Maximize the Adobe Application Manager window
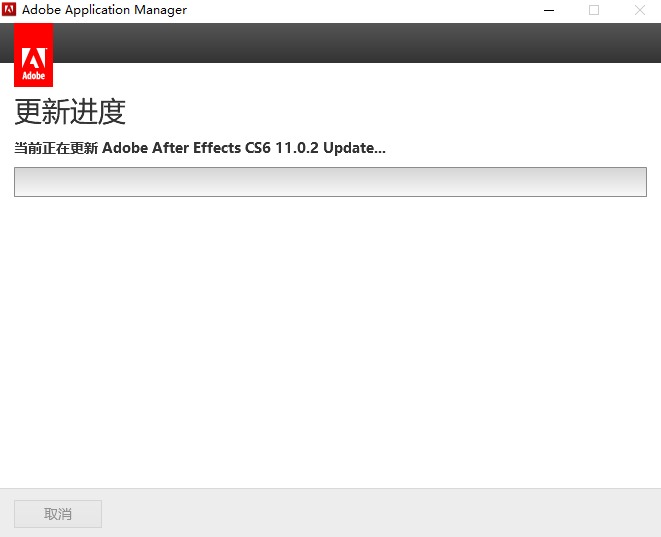661x537 pixels. click(x=594, y=10)
